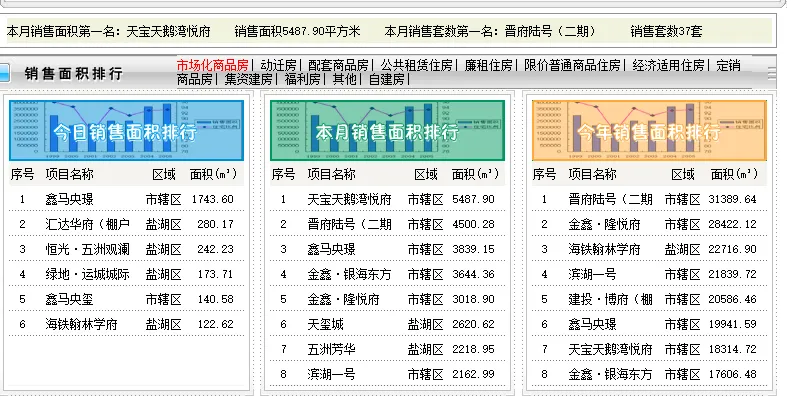
Task: Click area value 5487.90 in monthly table
Action: (x=474, y=199)
